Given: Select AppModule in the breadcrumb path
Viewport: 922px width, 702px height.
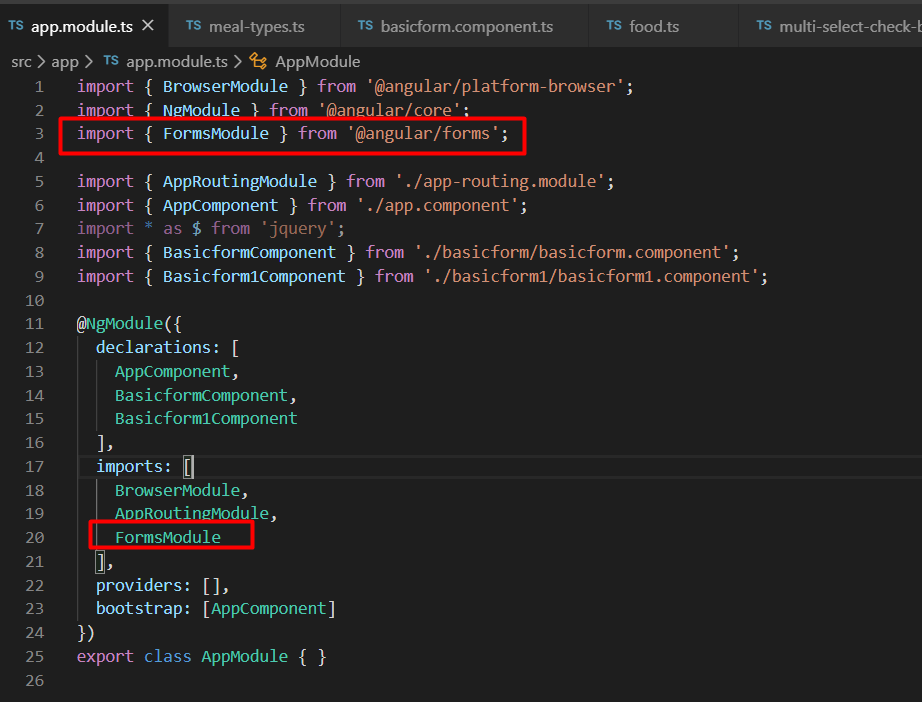Looking at the screenshot, I should (315, 61).
